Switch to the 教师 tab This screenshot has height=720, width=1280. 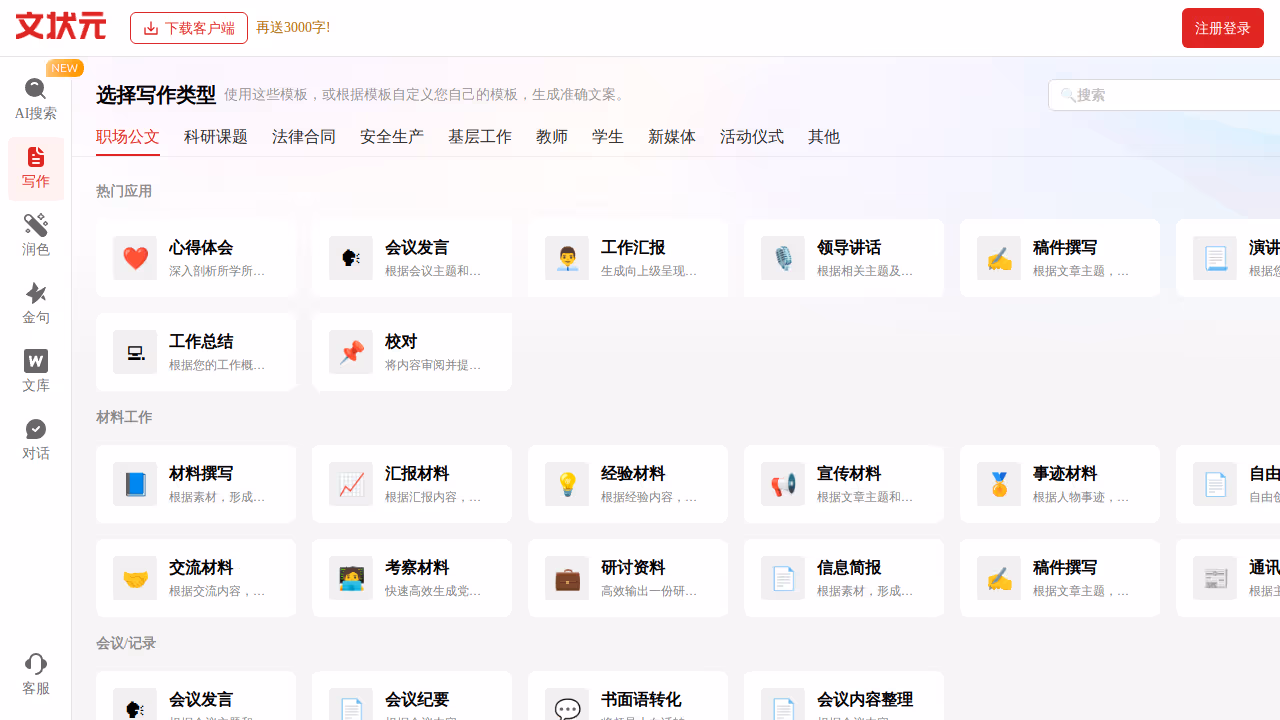552,137
